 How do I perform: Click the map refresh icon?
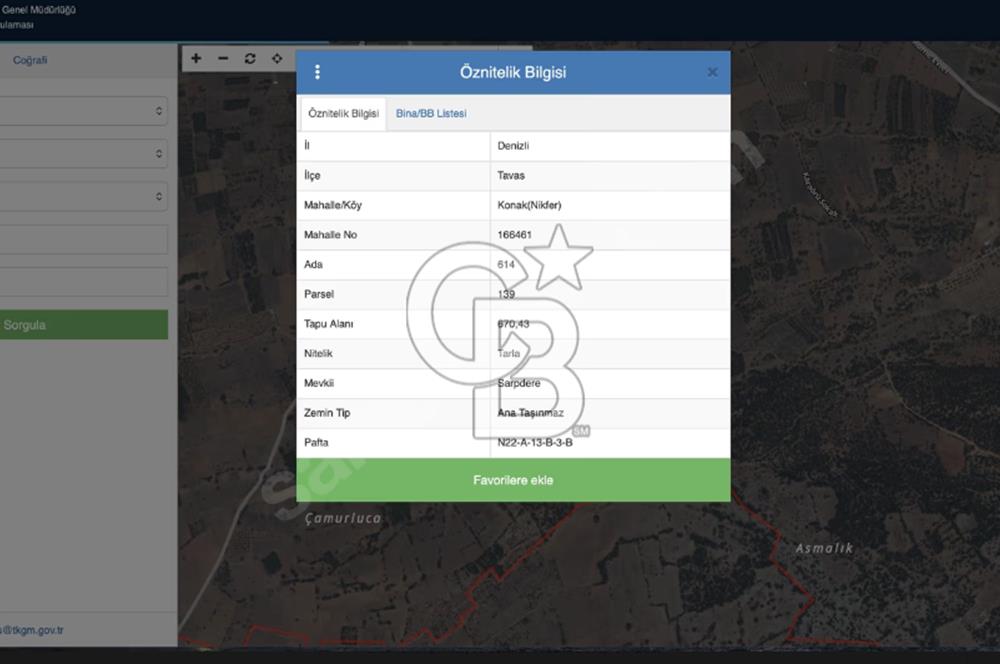(x=250, y=59)
